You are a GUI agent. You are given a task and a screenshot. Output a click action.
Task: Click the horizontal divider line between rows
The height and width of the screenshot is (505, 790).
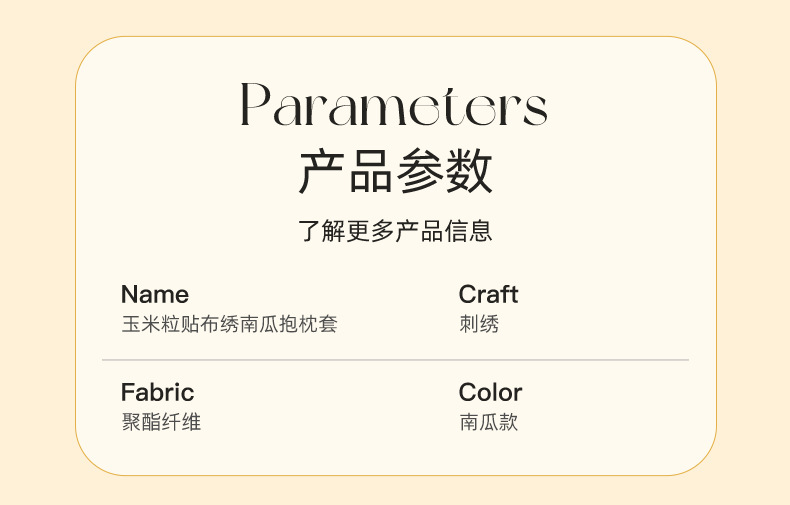point(396,360)
